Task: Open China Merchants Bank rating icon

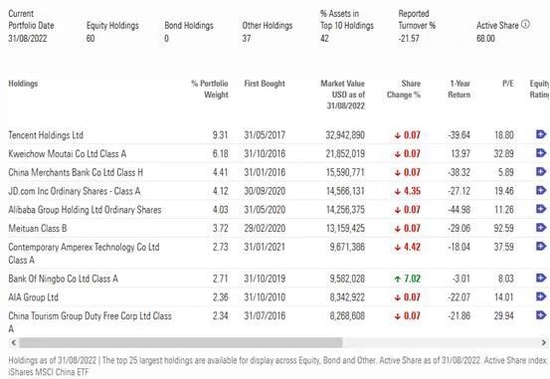Action: [541, 171]
